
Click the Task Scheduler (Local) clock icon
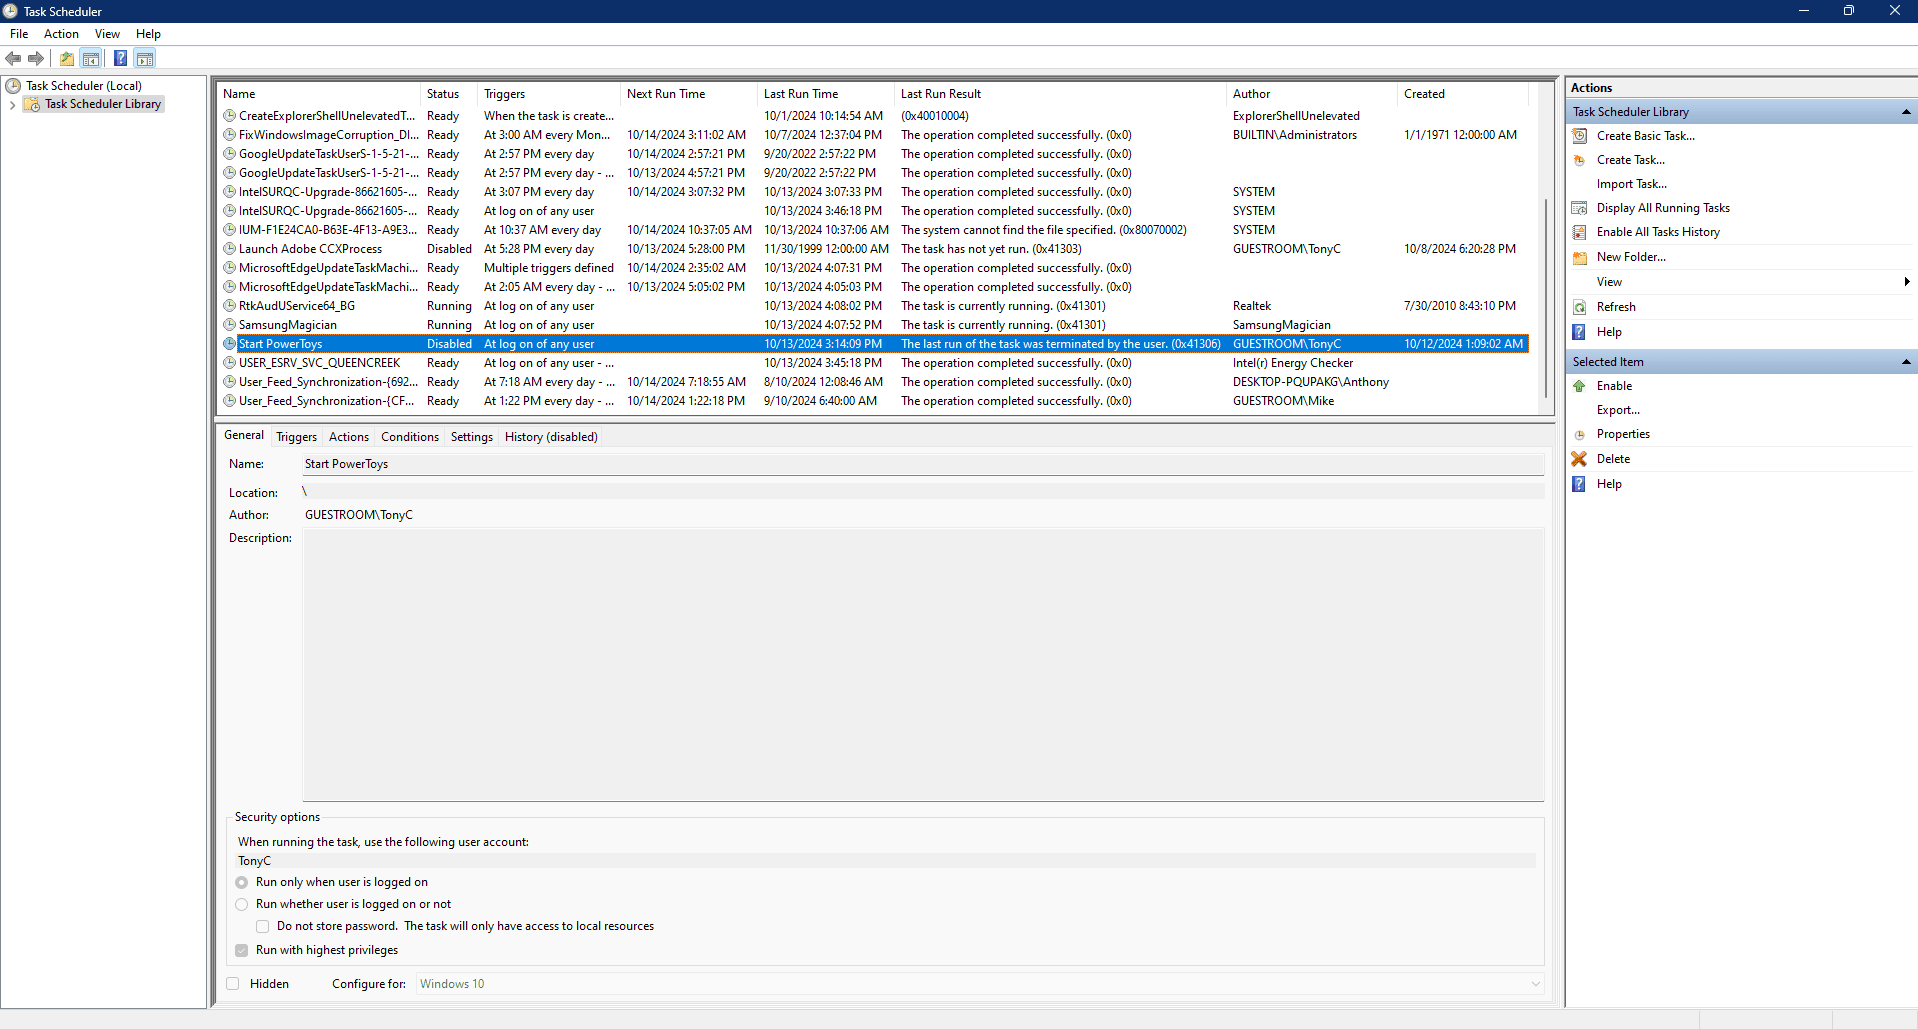coord(14,86)
